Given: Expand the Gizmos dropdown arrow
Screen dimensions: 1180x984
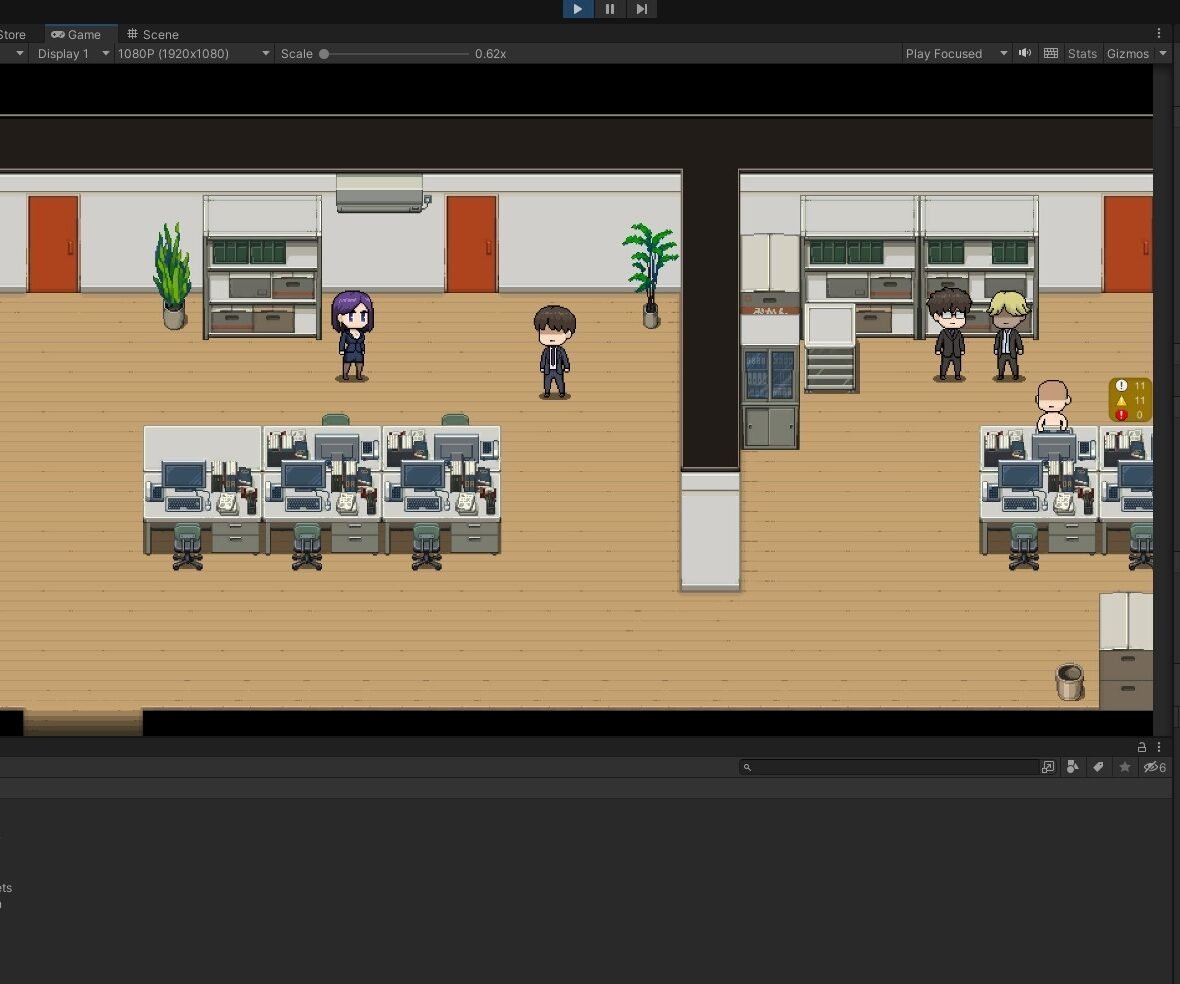Looking at the screenshot, I should [1163, 54].
